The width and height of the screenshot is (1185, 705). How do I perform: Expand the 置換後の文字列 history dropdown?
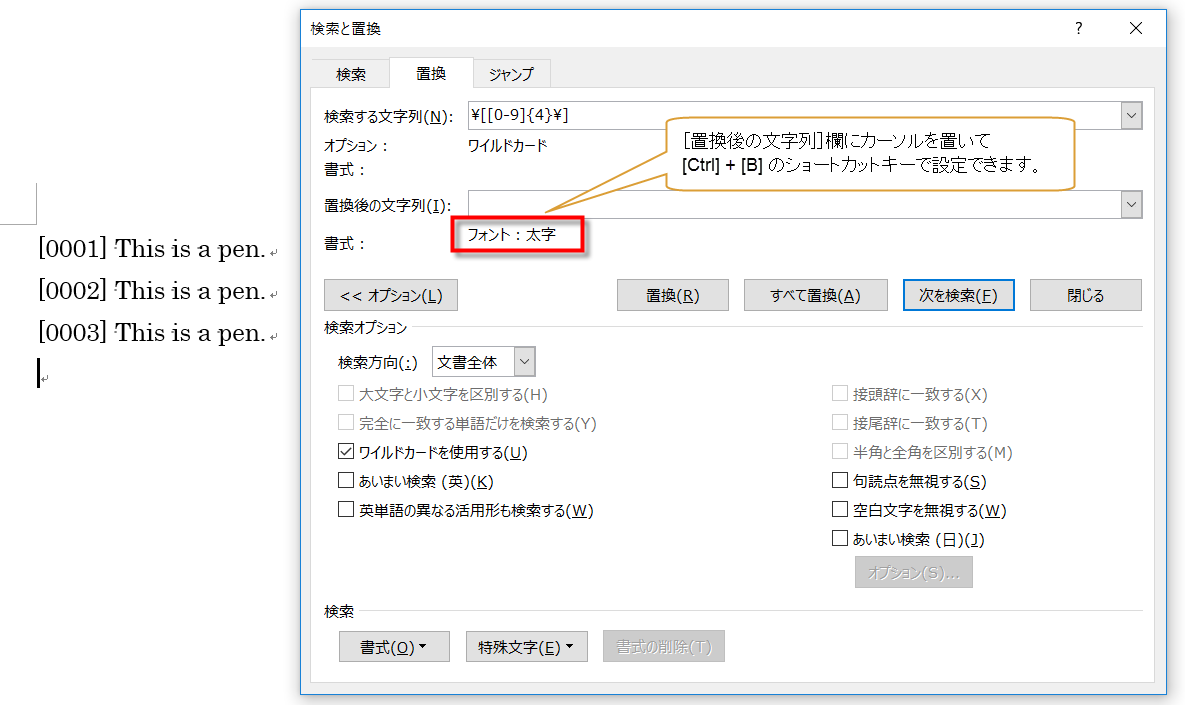click(1131, 205)
